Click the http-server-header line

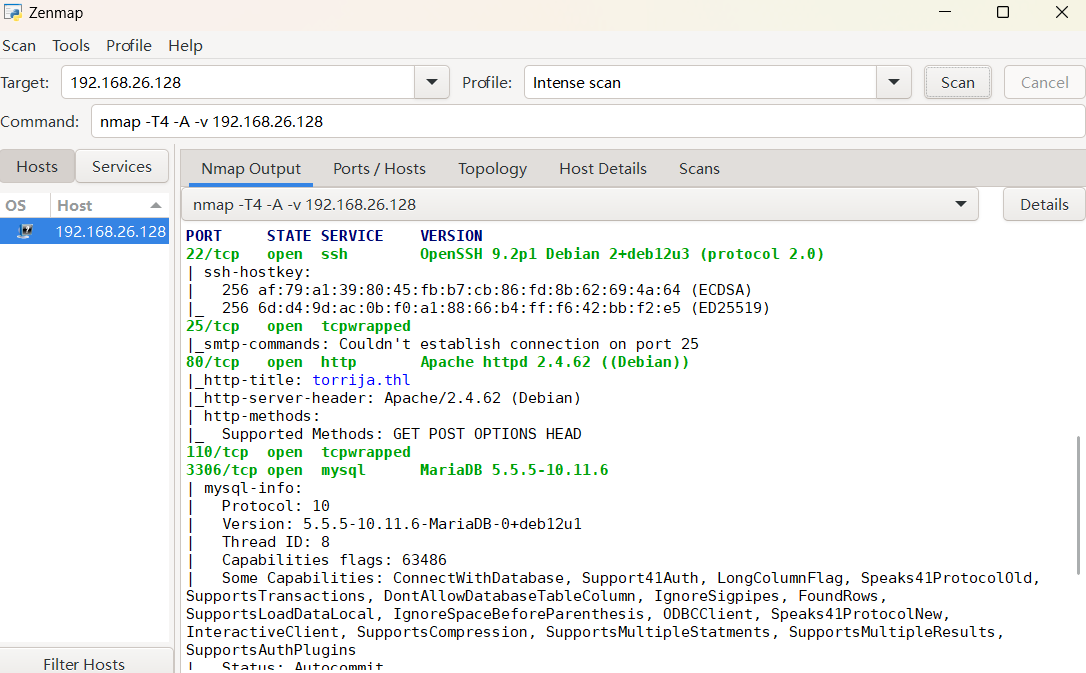click(384, 398)
